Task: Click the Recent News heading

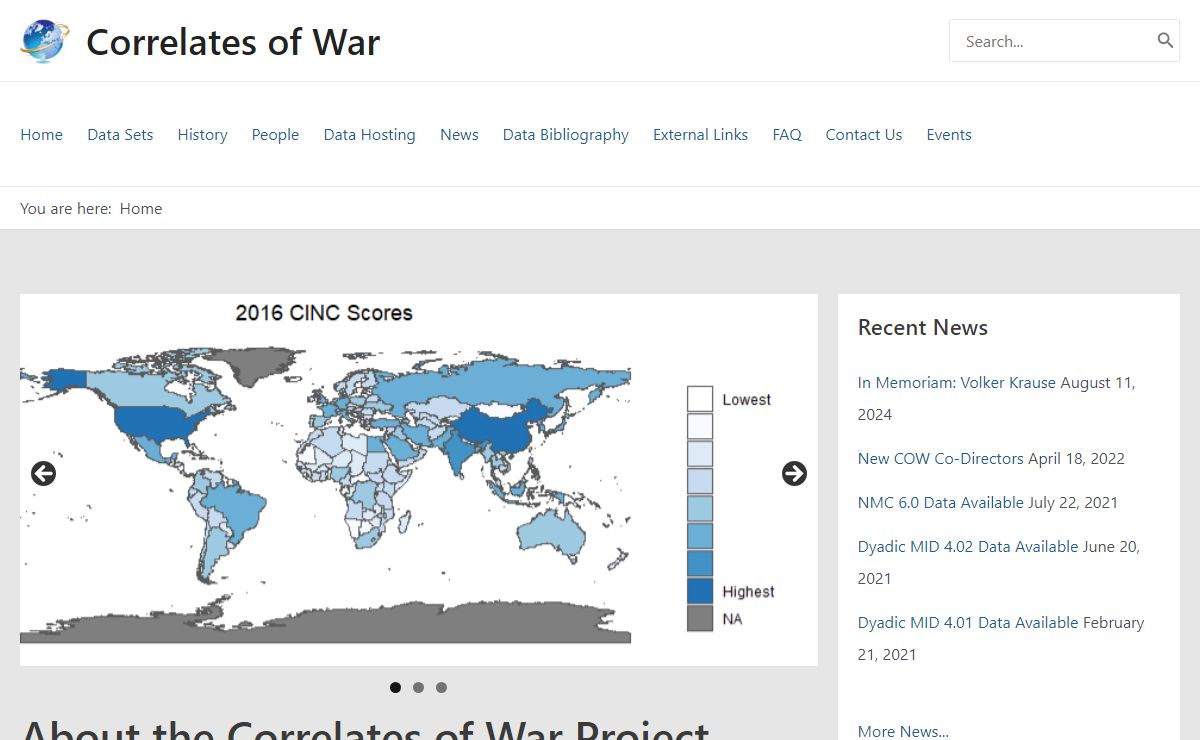Action: point(923,327)
